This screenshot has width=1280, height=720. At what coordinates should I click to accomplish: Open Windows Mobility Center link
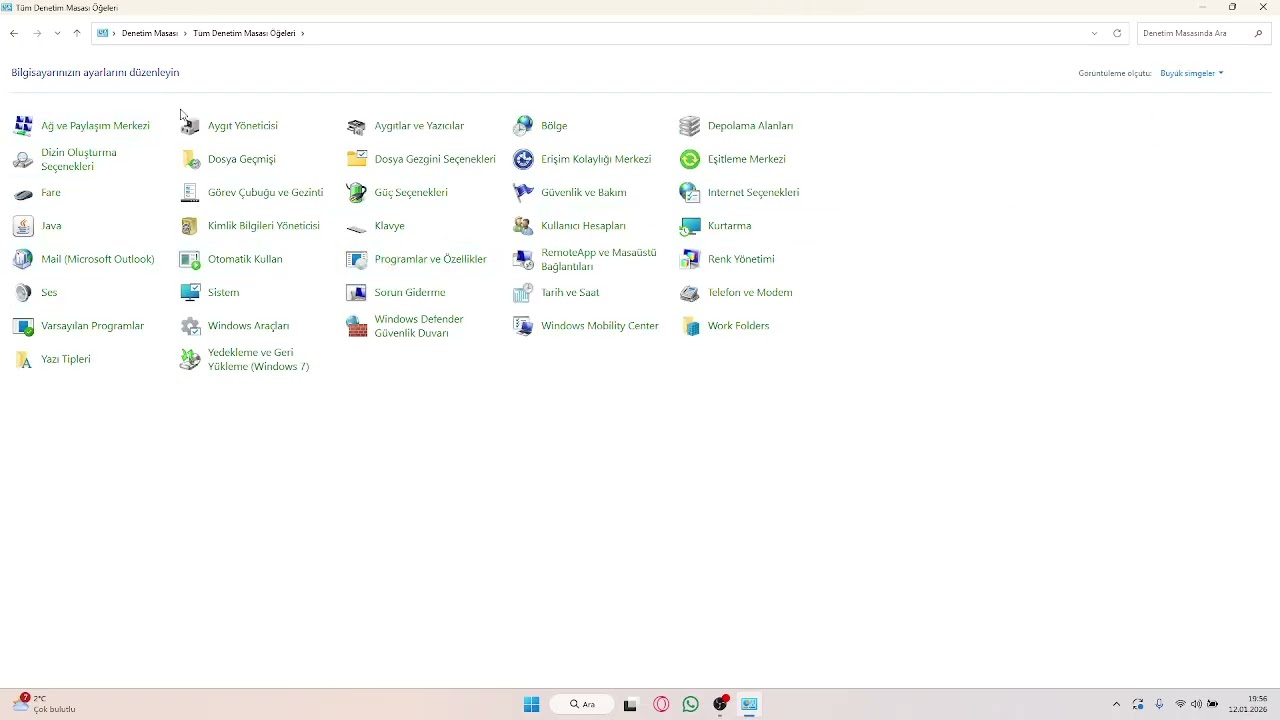(600, 326)
